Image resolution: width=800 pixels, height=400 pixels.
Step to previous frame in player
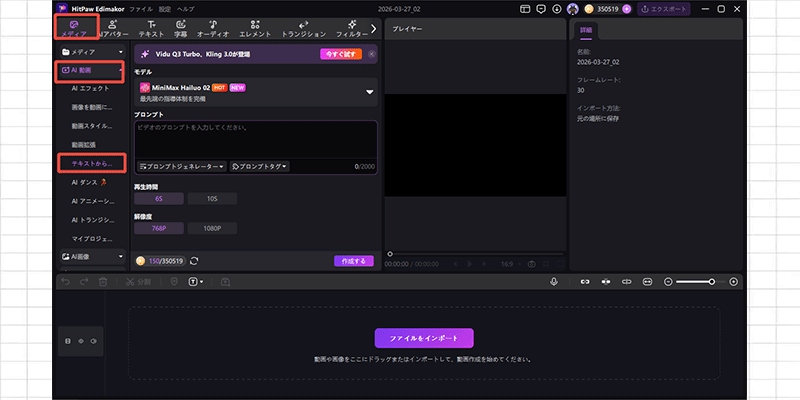coord(456,264)
